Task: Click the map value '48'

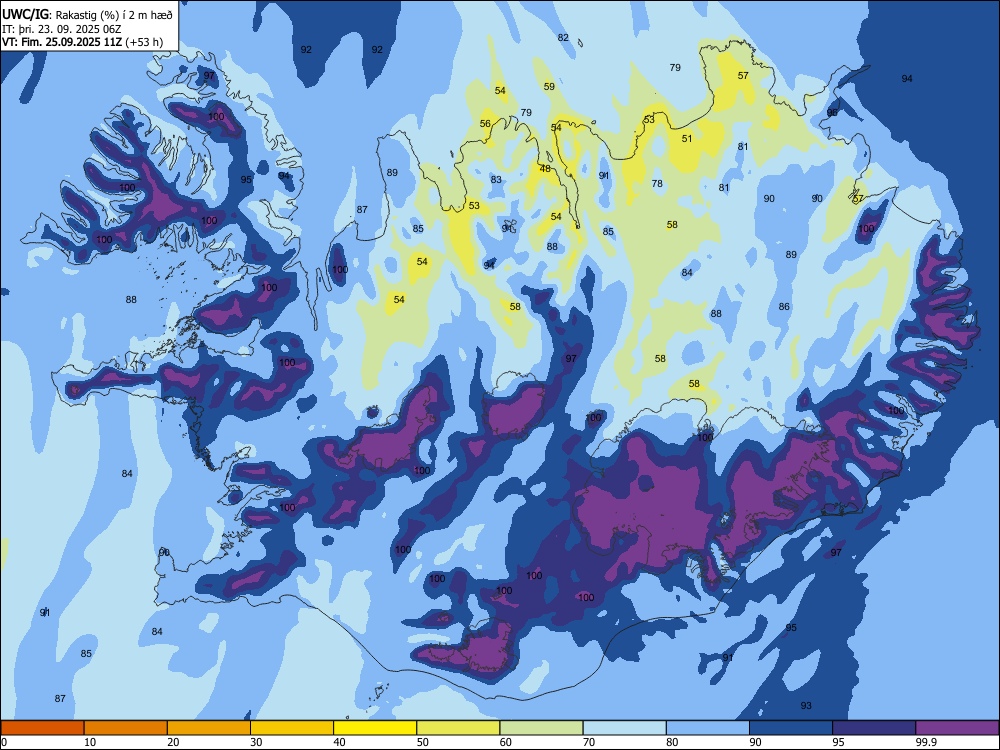Action: (x=545, y=169)
